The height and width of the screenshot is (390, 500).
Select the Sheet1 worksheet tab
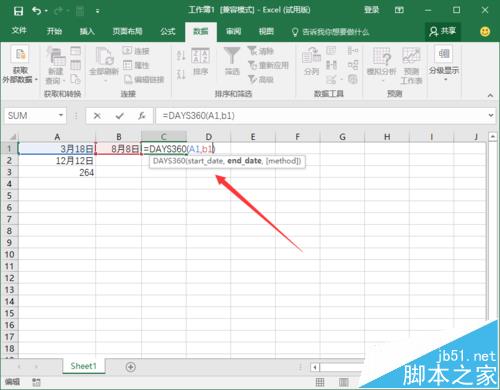pyautogui.click(x=83, y=366)
